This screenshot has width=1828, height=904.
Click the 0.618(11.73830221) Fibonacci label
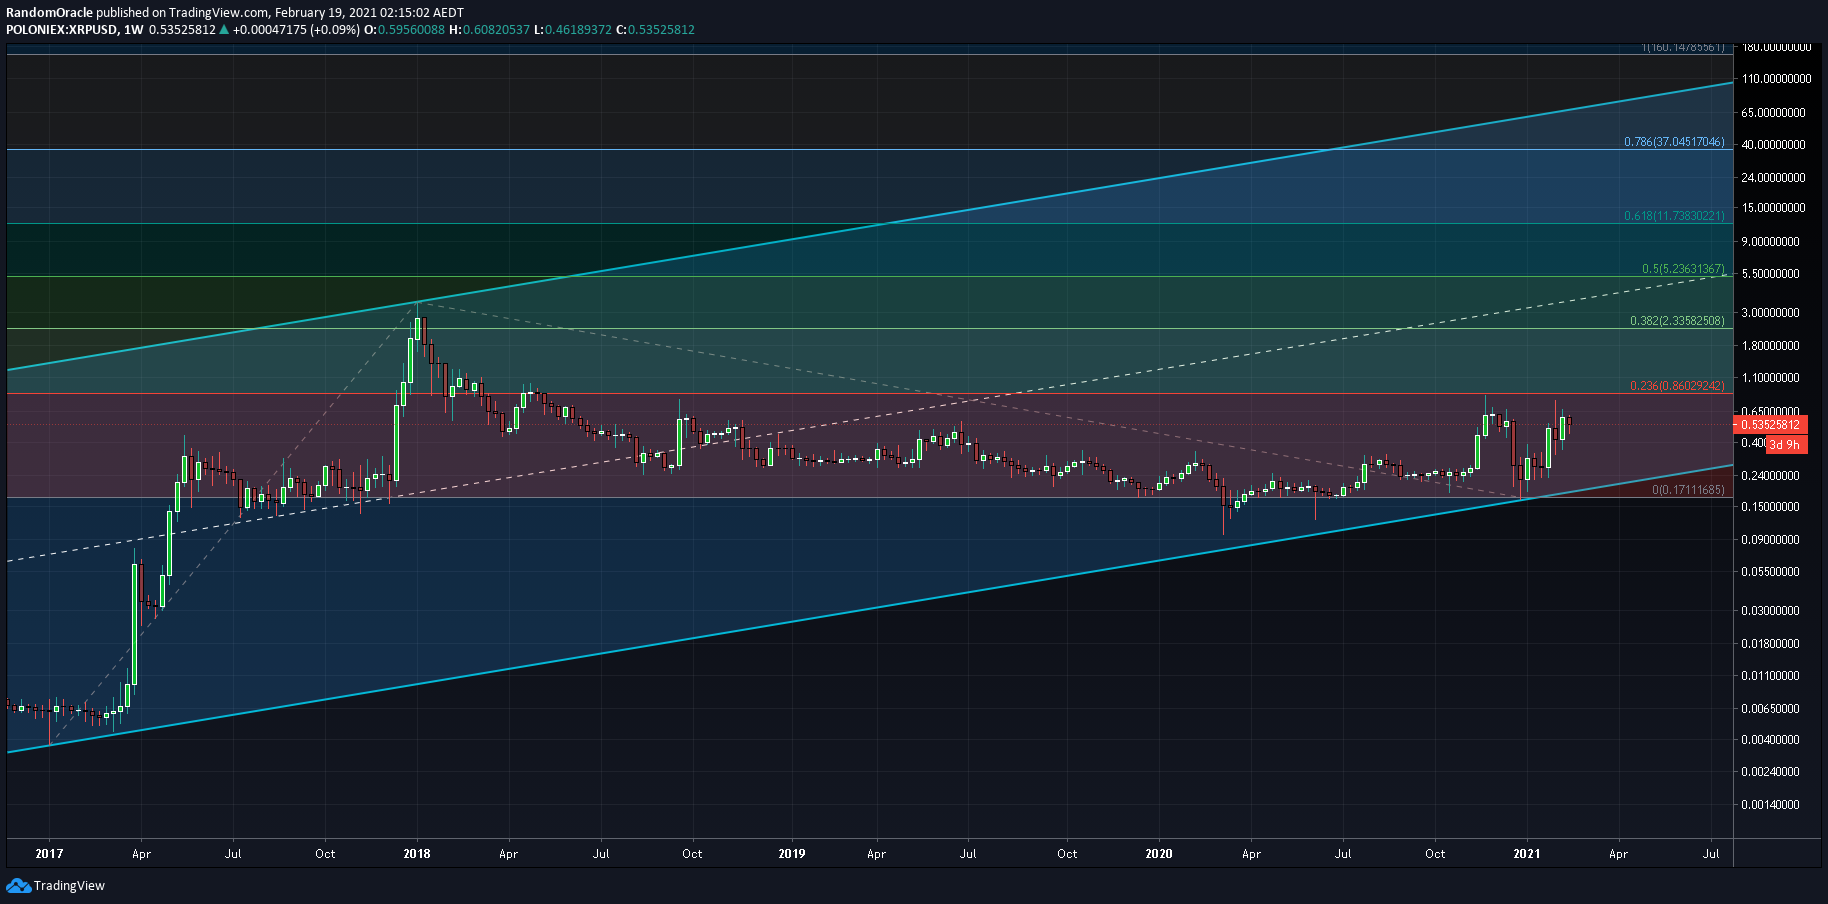click(x=1674, y=216)
